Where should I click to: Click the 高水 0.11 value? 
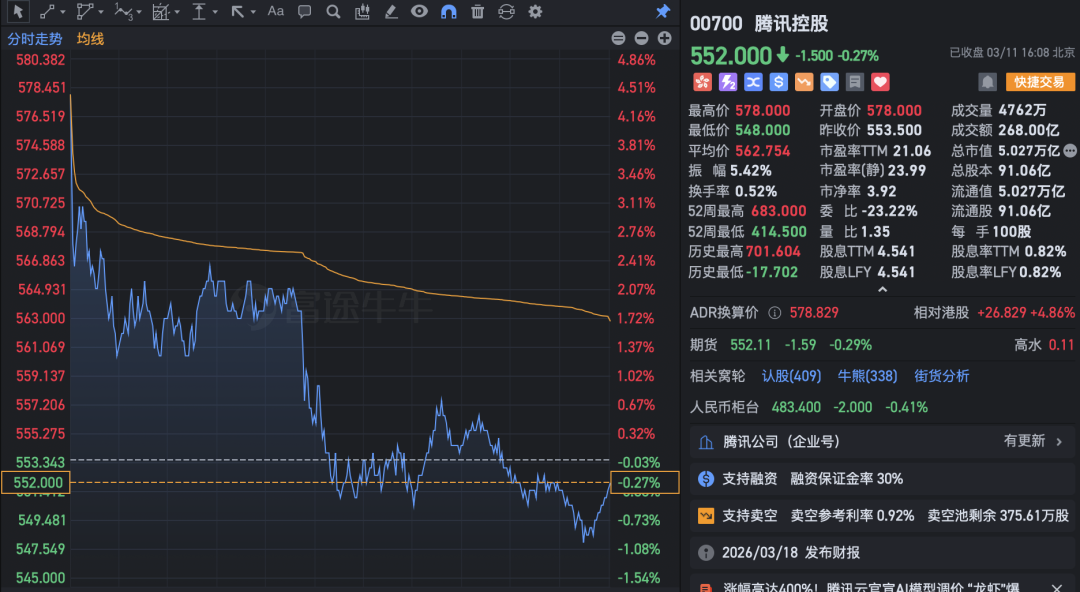(x=1061, y=345)
